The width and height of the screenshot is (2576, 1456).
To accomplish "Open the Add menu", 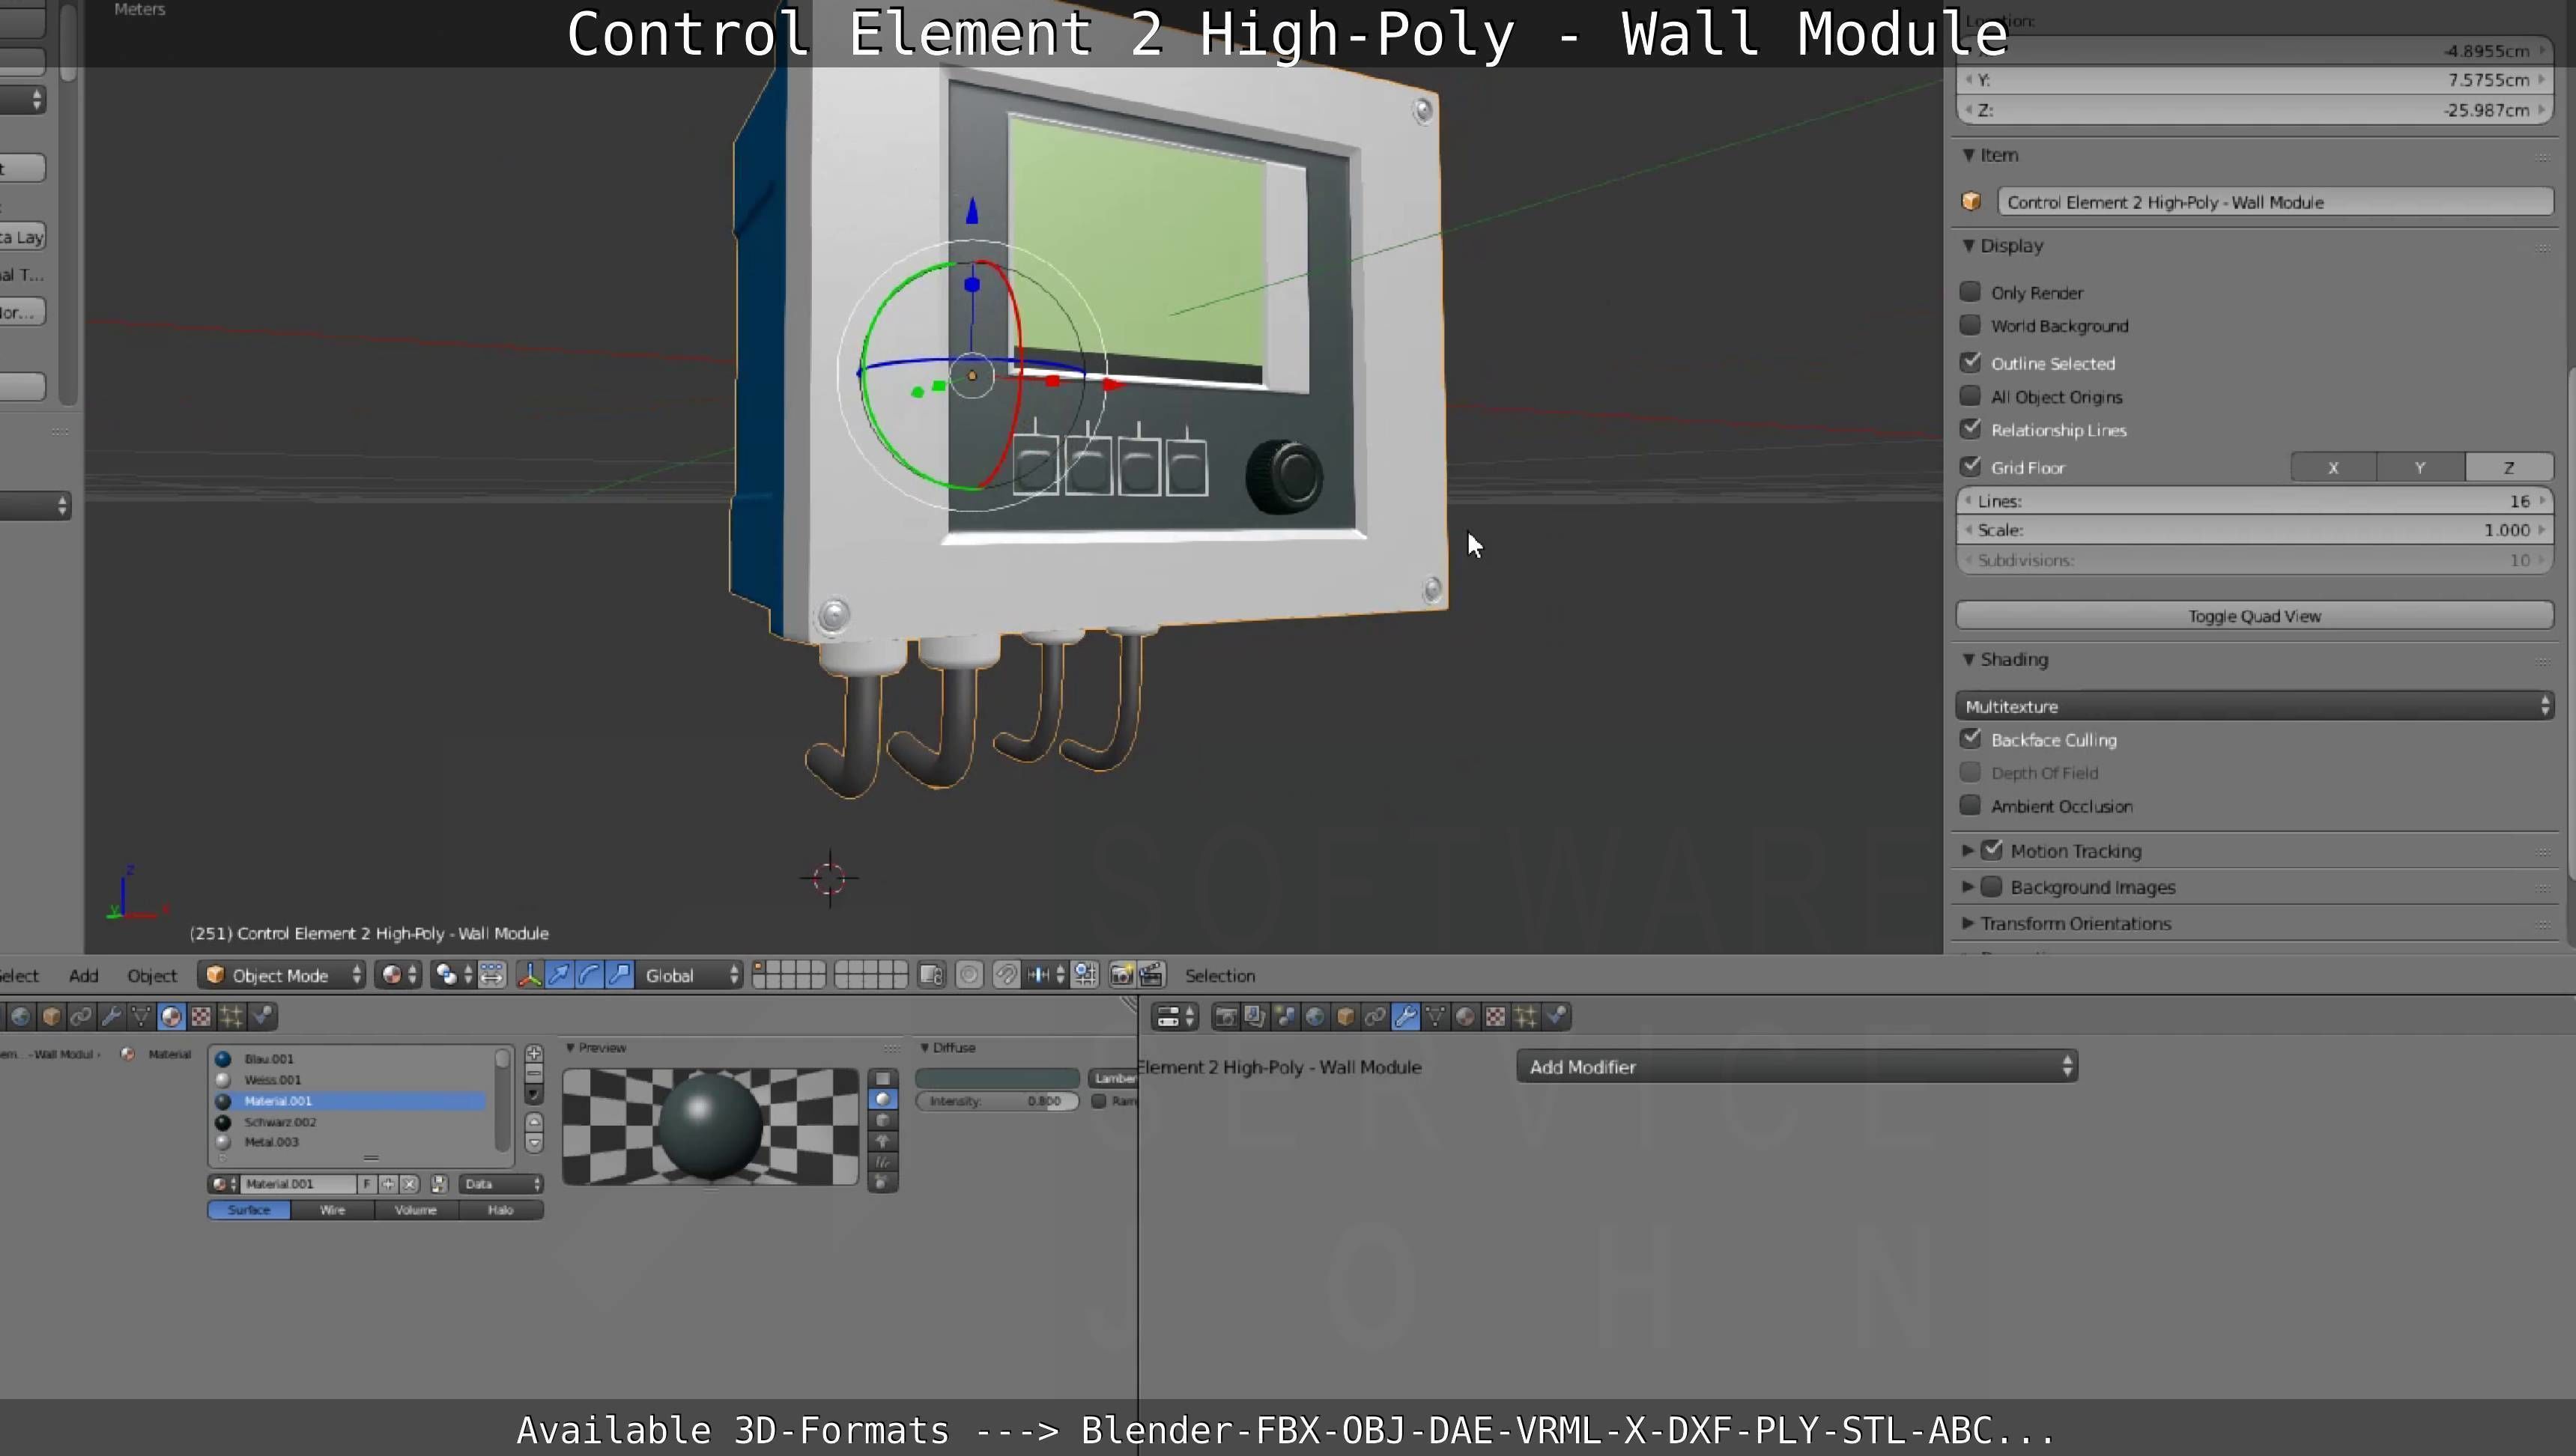I will pyautogui.click(x=83, y=975).
